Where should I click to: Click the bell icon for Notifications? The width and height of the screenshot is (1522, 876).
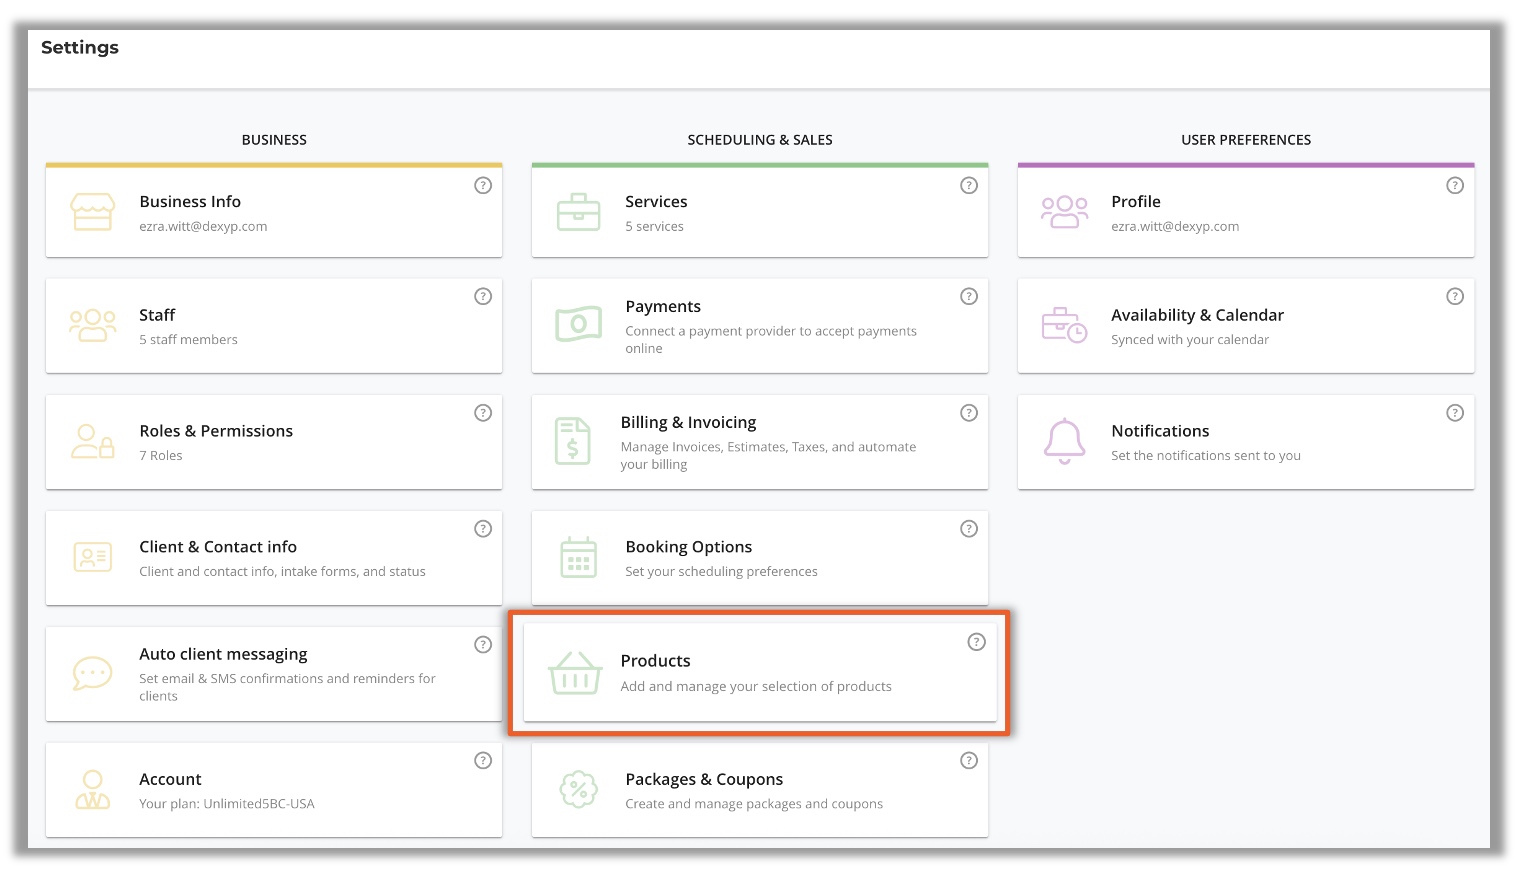(1064, 441)
